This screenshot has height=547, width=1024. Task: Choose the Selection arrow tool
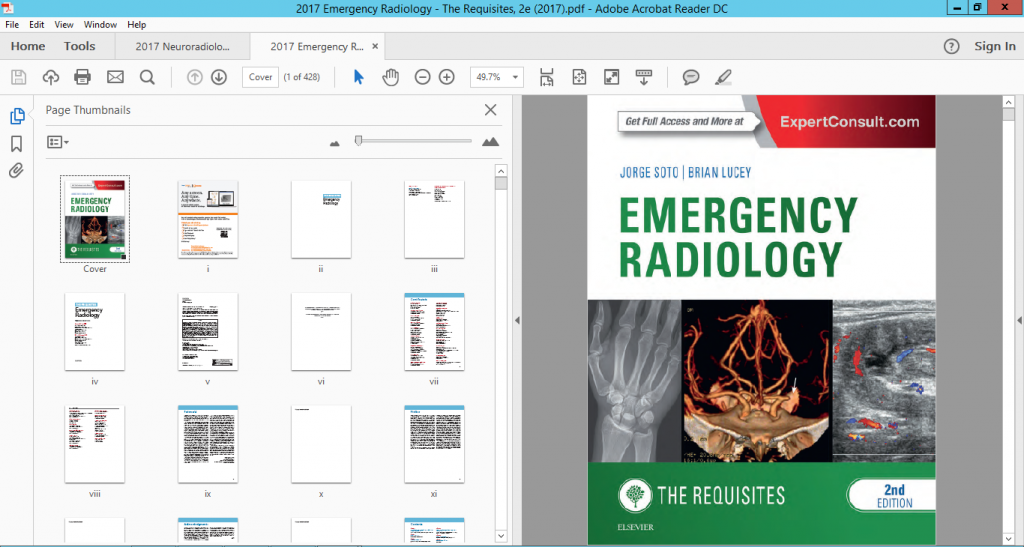click(358, 77)
